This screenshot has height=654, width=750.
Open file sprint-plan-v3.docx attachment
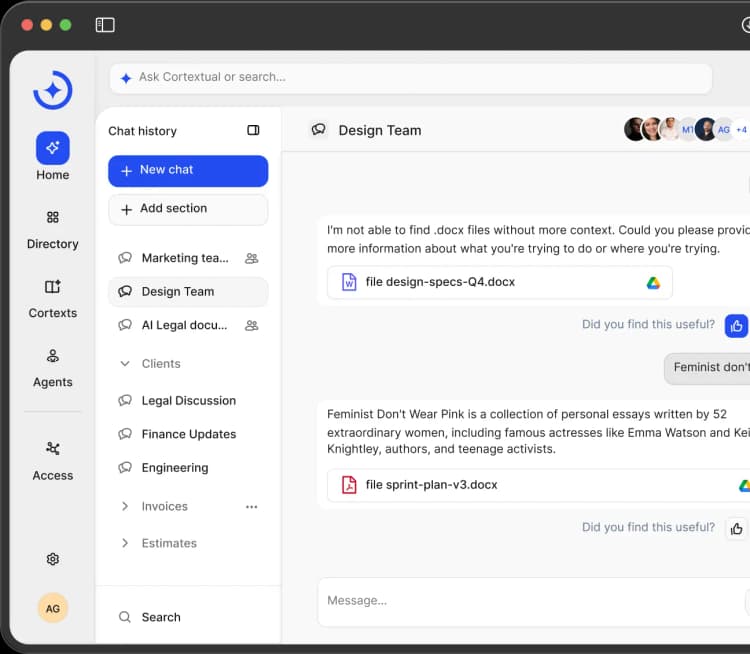click(x=539, y=485)
